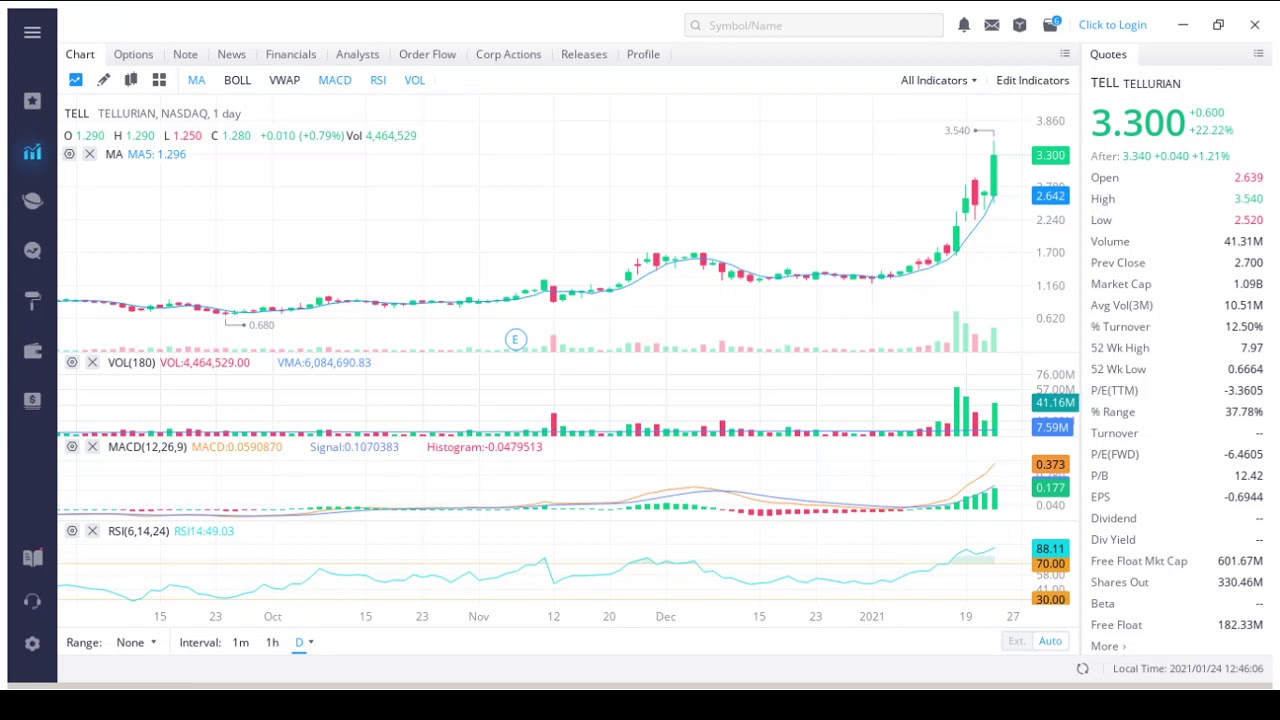Toggle the MACD indicator button
Image resolution: width=1280 pixels, height=720 pixels.
(x=335, y=80)
